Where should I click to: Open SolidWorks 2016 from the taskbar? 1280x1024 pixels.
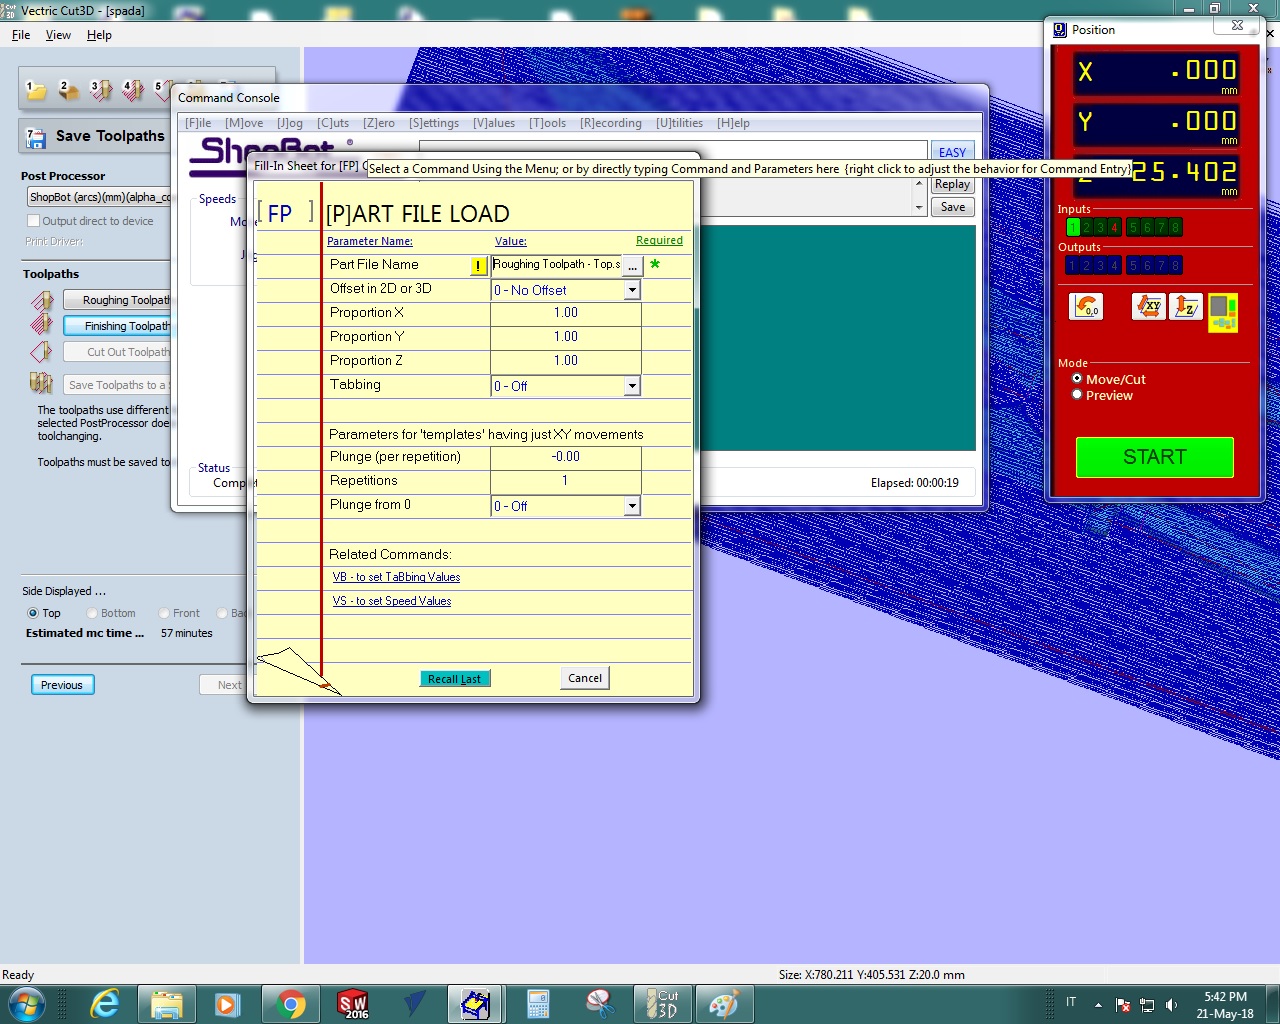tap(353, 1004)
